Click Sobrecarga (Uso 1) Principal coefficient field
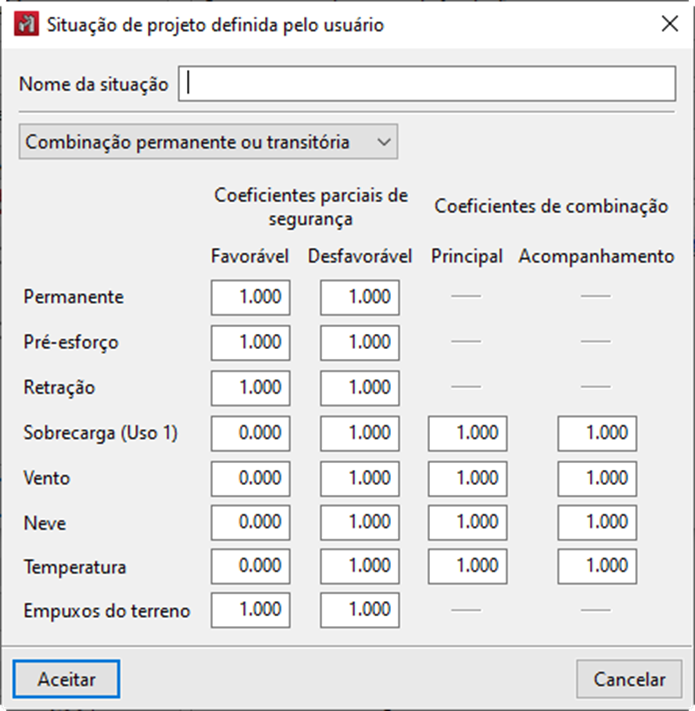The height and width of the screenshot is (711, 695). point(467,433)
